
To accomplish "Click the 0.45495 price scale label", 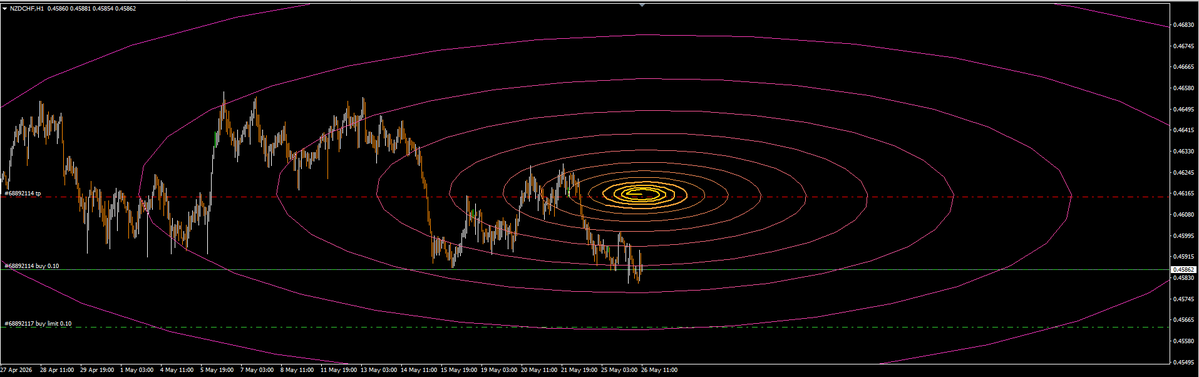I will (x=1184, y=363).
